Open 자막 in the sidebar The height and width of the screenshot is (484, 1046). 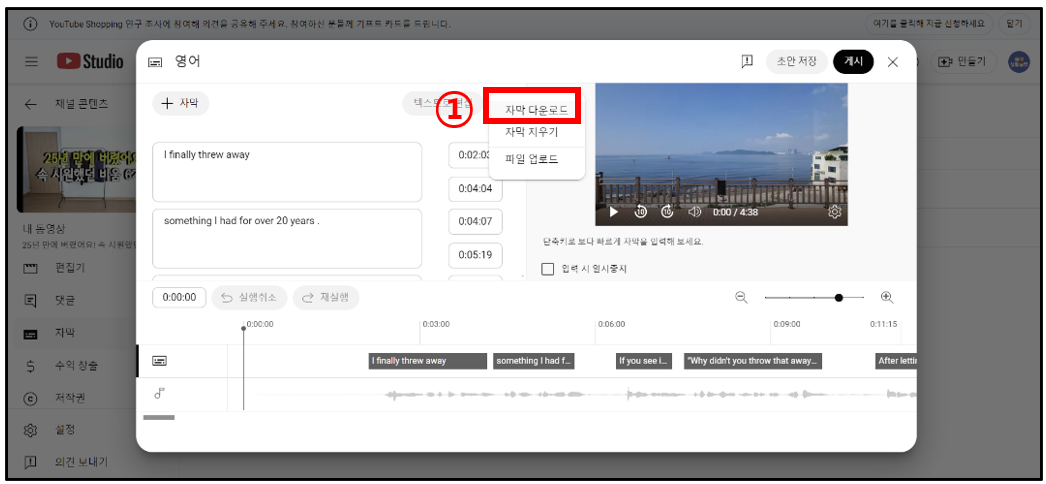click(x=65, y=333)
